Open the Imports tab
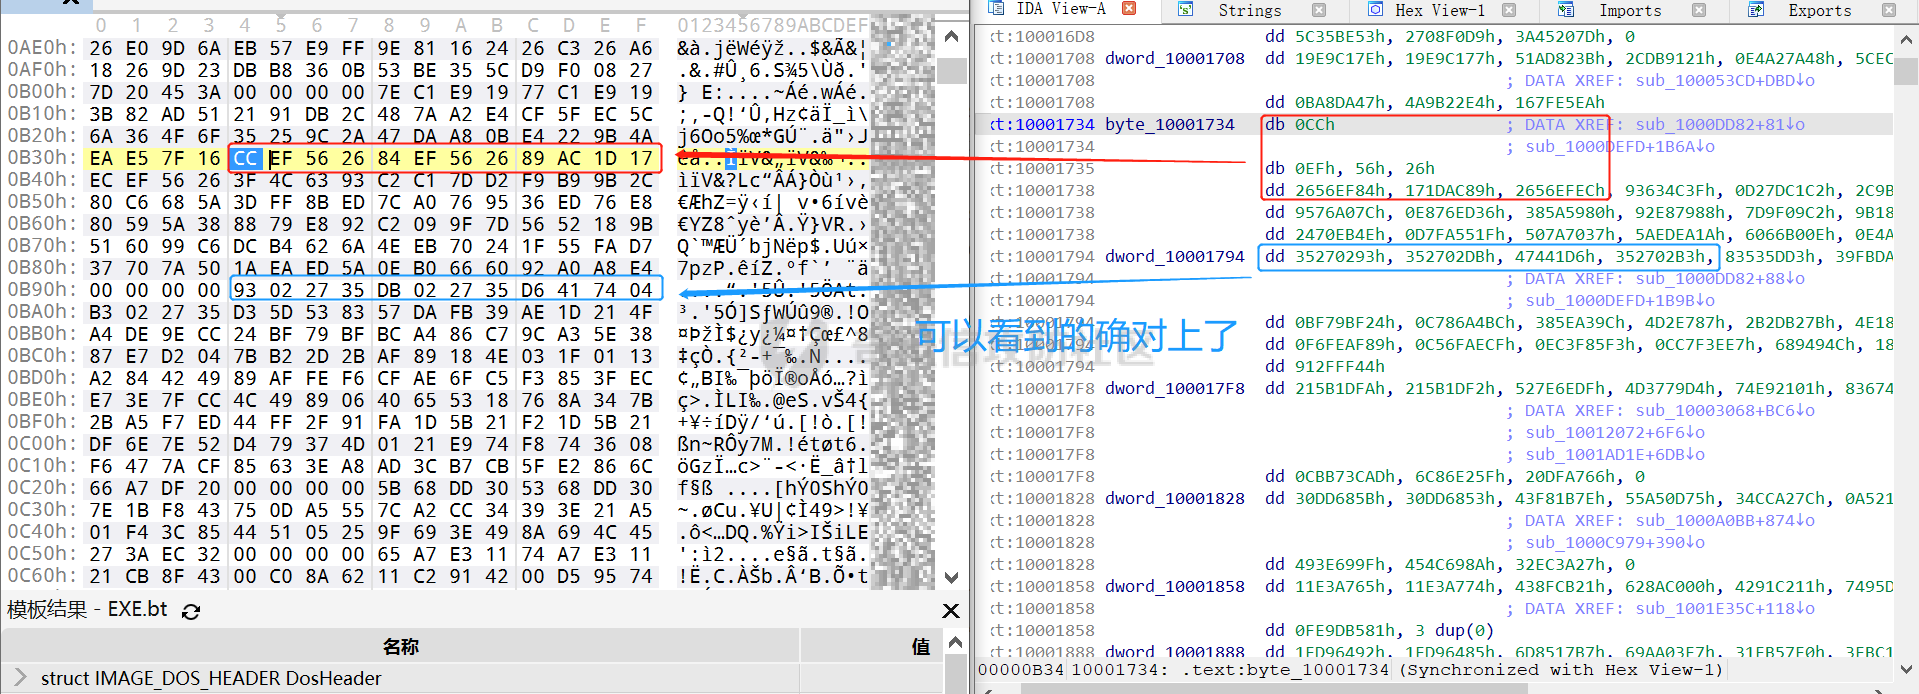Viewport: 1919px width, 694px height. point(1630,10)
